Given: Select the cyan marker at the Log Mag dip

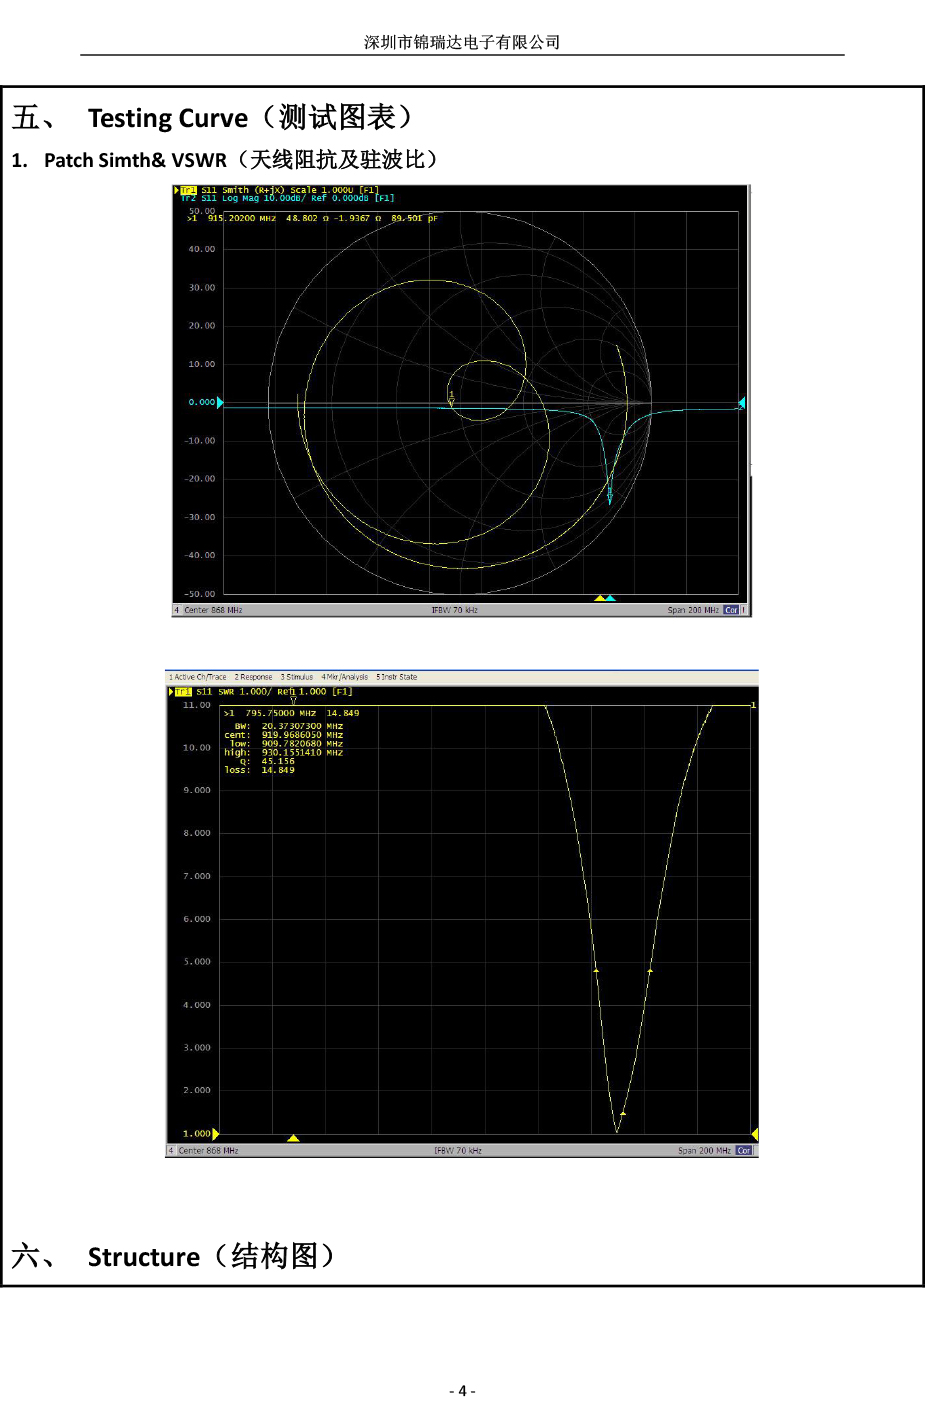Looking at the screenshot, I should pos(610,494).
